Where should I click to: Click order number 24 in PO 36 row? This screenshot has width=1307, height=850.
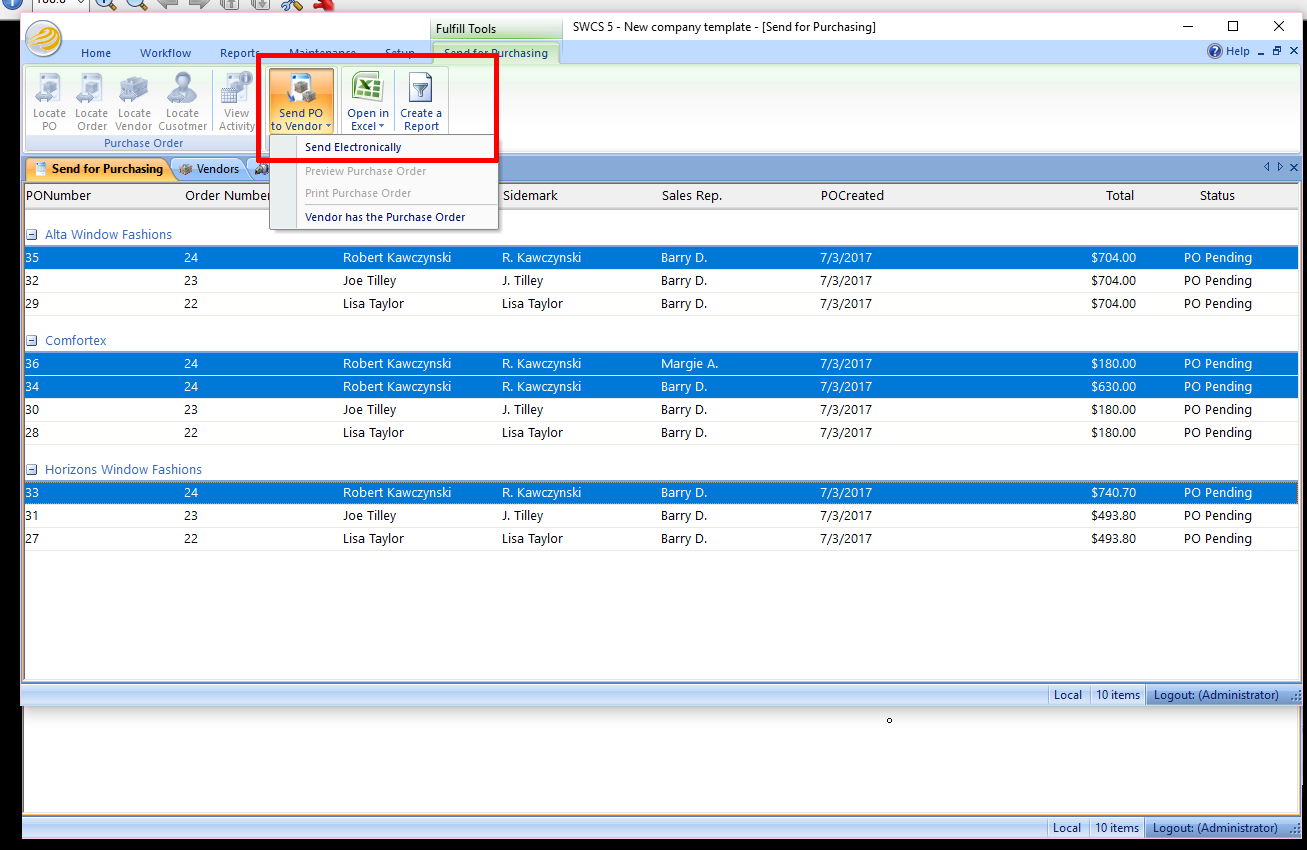[191, 364]
